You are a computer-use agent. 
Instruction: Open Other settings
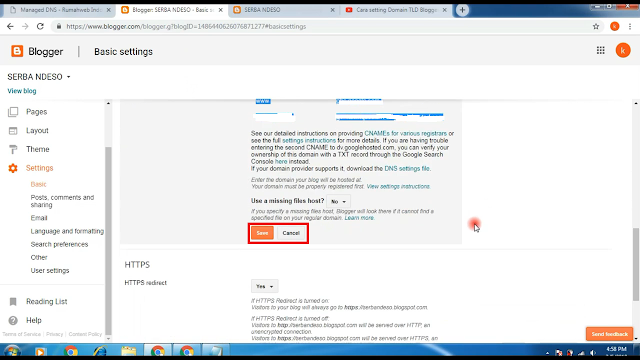39,258
